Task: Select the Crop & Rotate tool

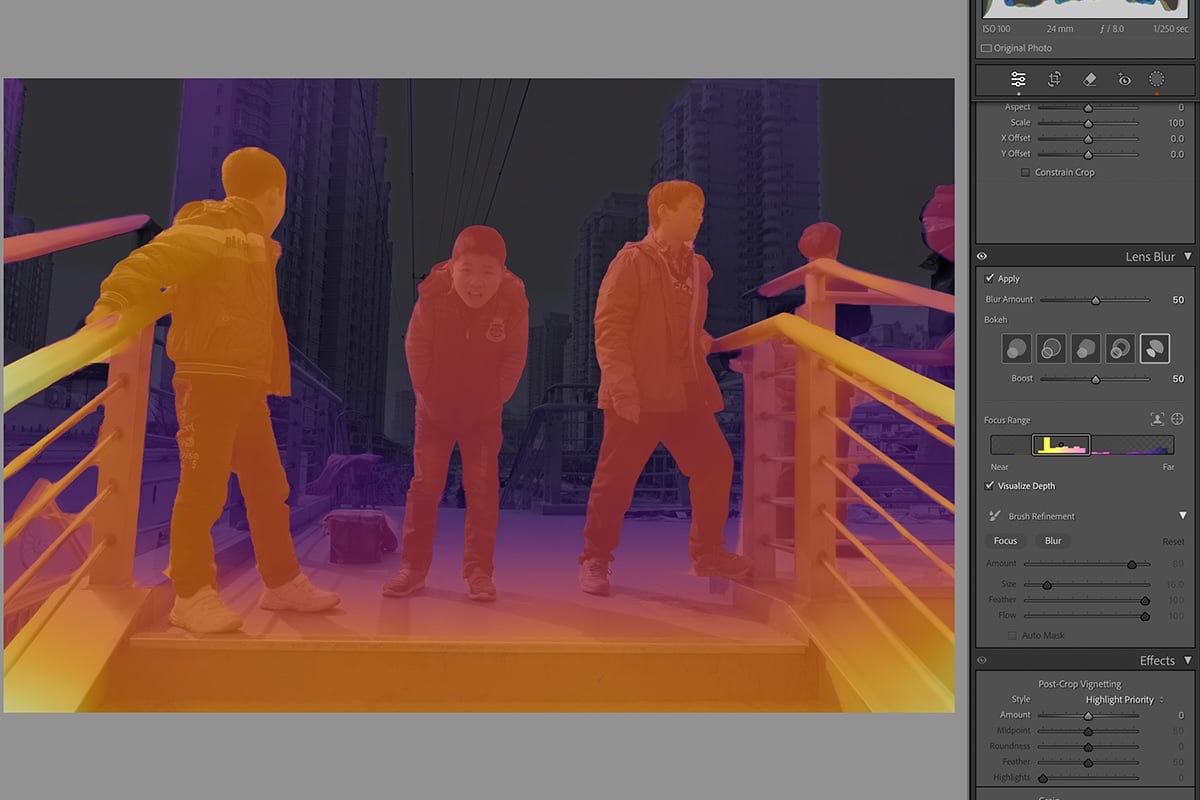Action: pyautogui.click(x=1053, y=79)
